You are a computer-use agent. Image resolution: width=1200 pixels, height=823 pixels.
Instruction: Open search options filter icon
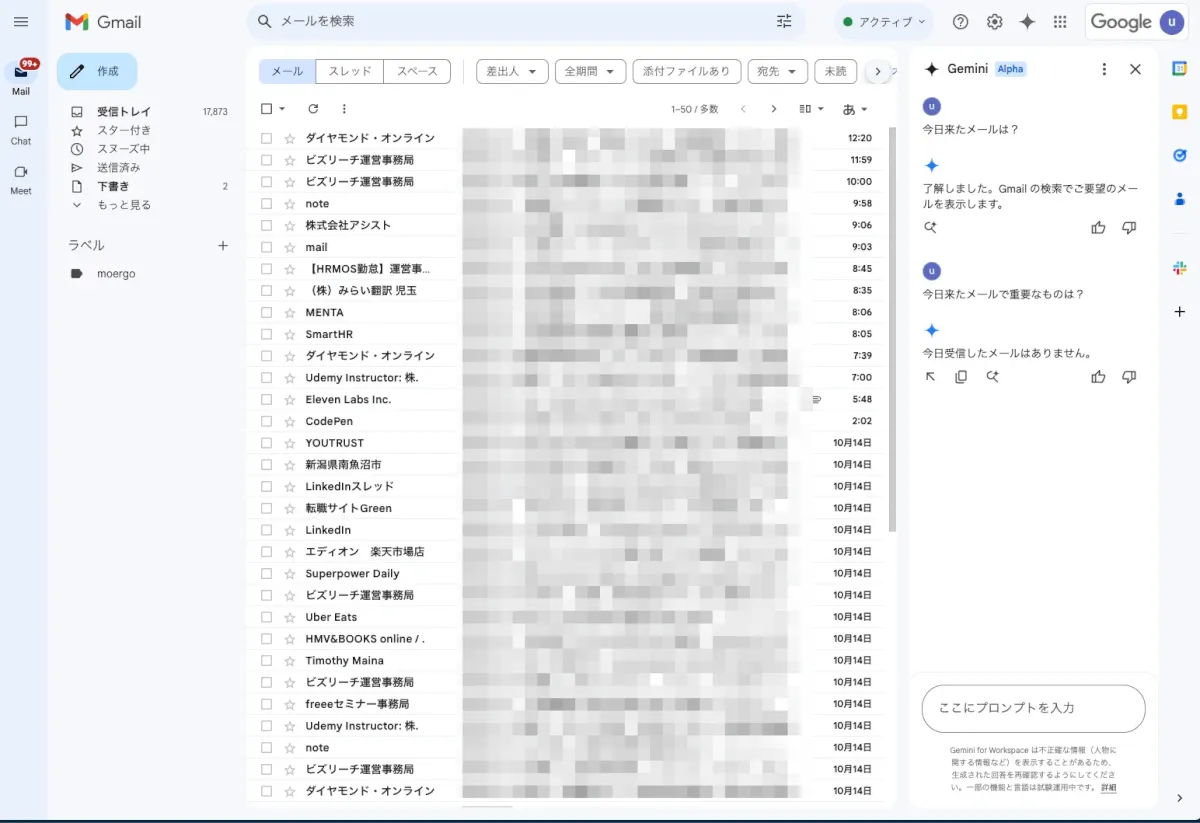coord(784,21)
